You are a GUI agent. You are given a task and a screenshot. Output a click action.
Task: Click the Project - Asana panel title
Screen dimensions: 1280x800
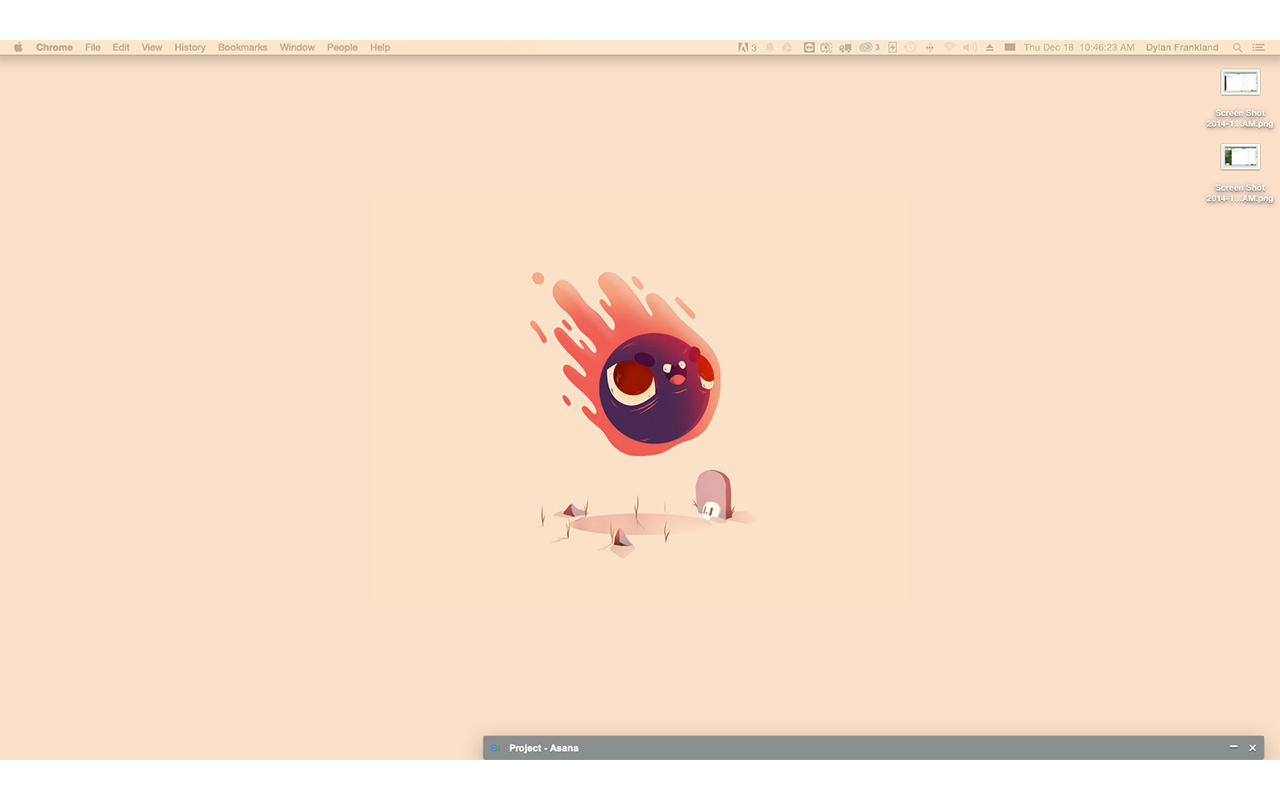543,748
